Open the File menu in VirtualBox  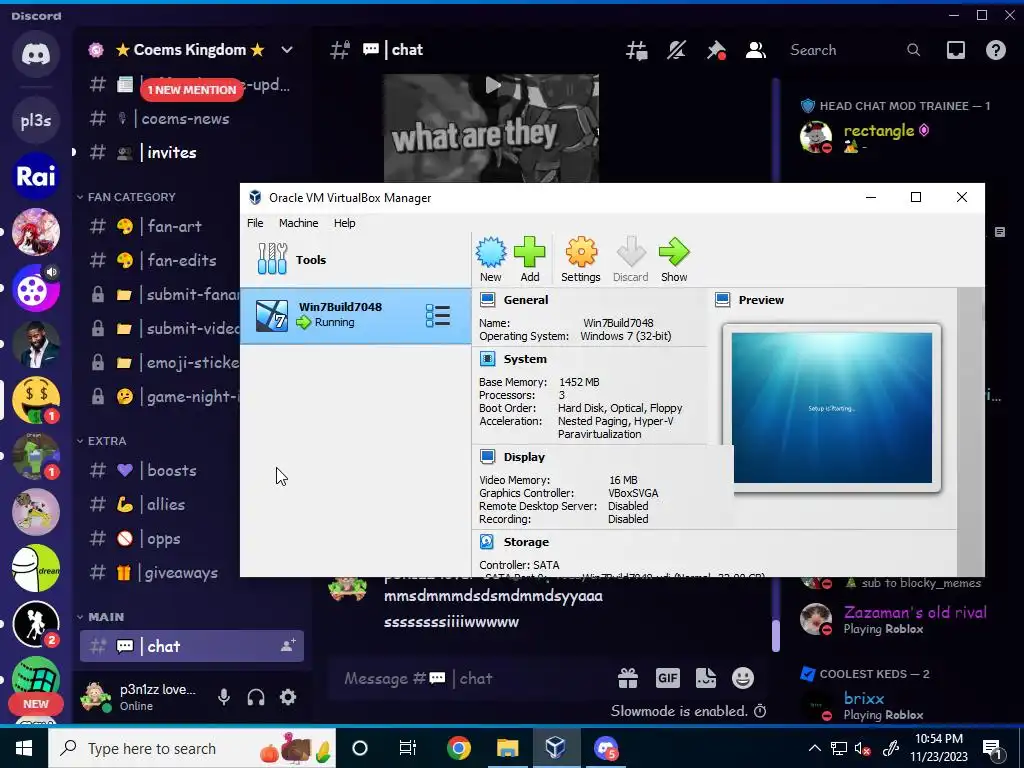255,223
